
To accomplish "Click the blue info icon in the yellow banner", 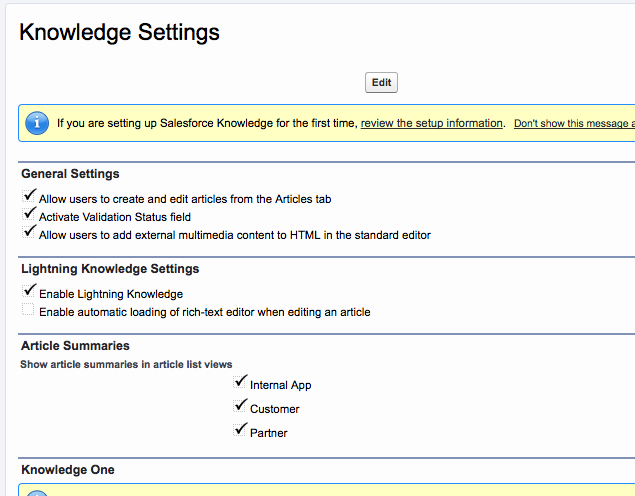I will coord(37,123).
